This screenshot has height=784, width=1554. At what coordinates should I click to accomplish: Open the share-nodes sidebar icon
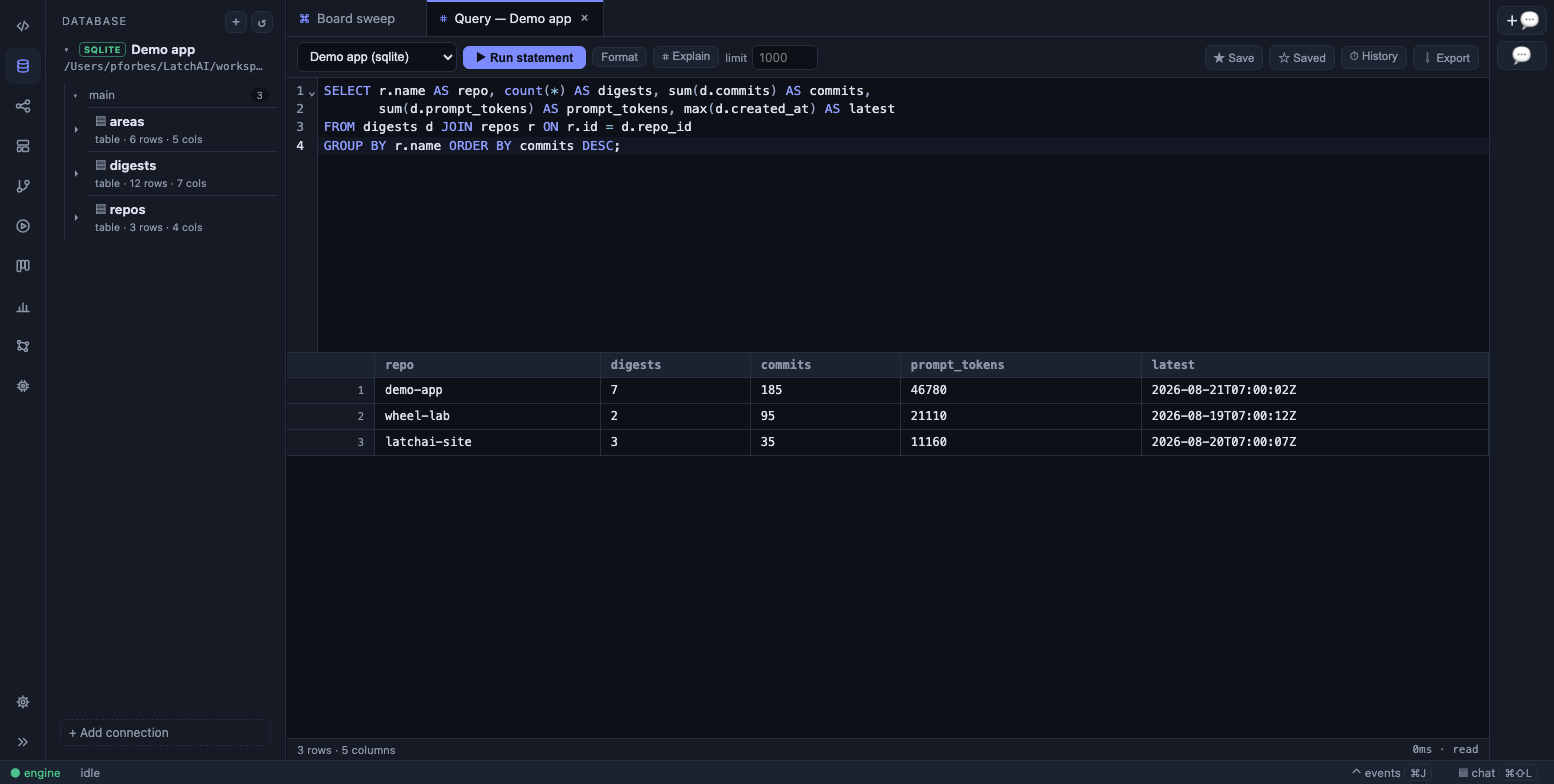pos(23,106)
